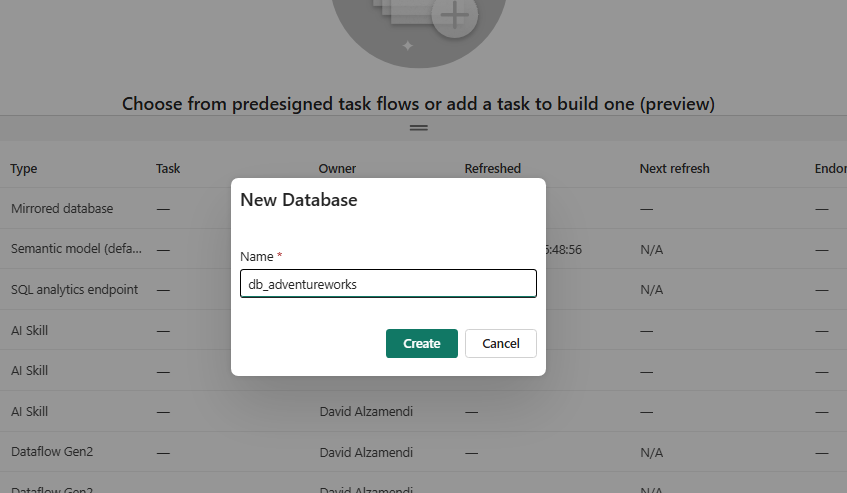Select the Mirrored database row type

(x=62, y=208)
